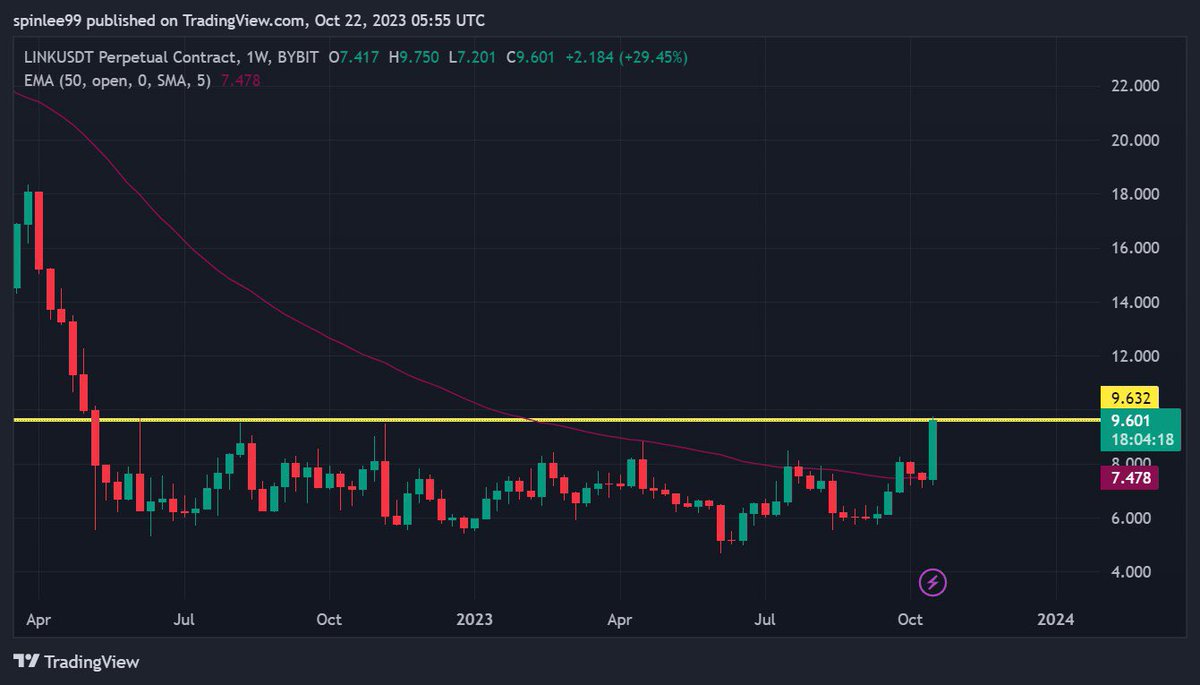Click the publisher line reading spinlee99 published on TradingView.com
Image resolution: width=1200 pixels, height=685 pixels.
coord(250,20)
